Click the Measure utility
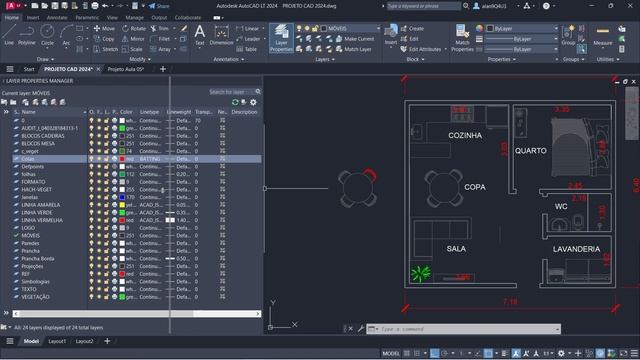 [602, 35]
